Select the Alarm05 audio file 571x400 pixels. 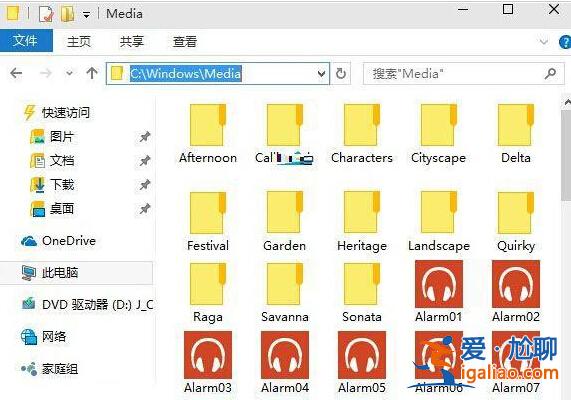pos(362,362)
